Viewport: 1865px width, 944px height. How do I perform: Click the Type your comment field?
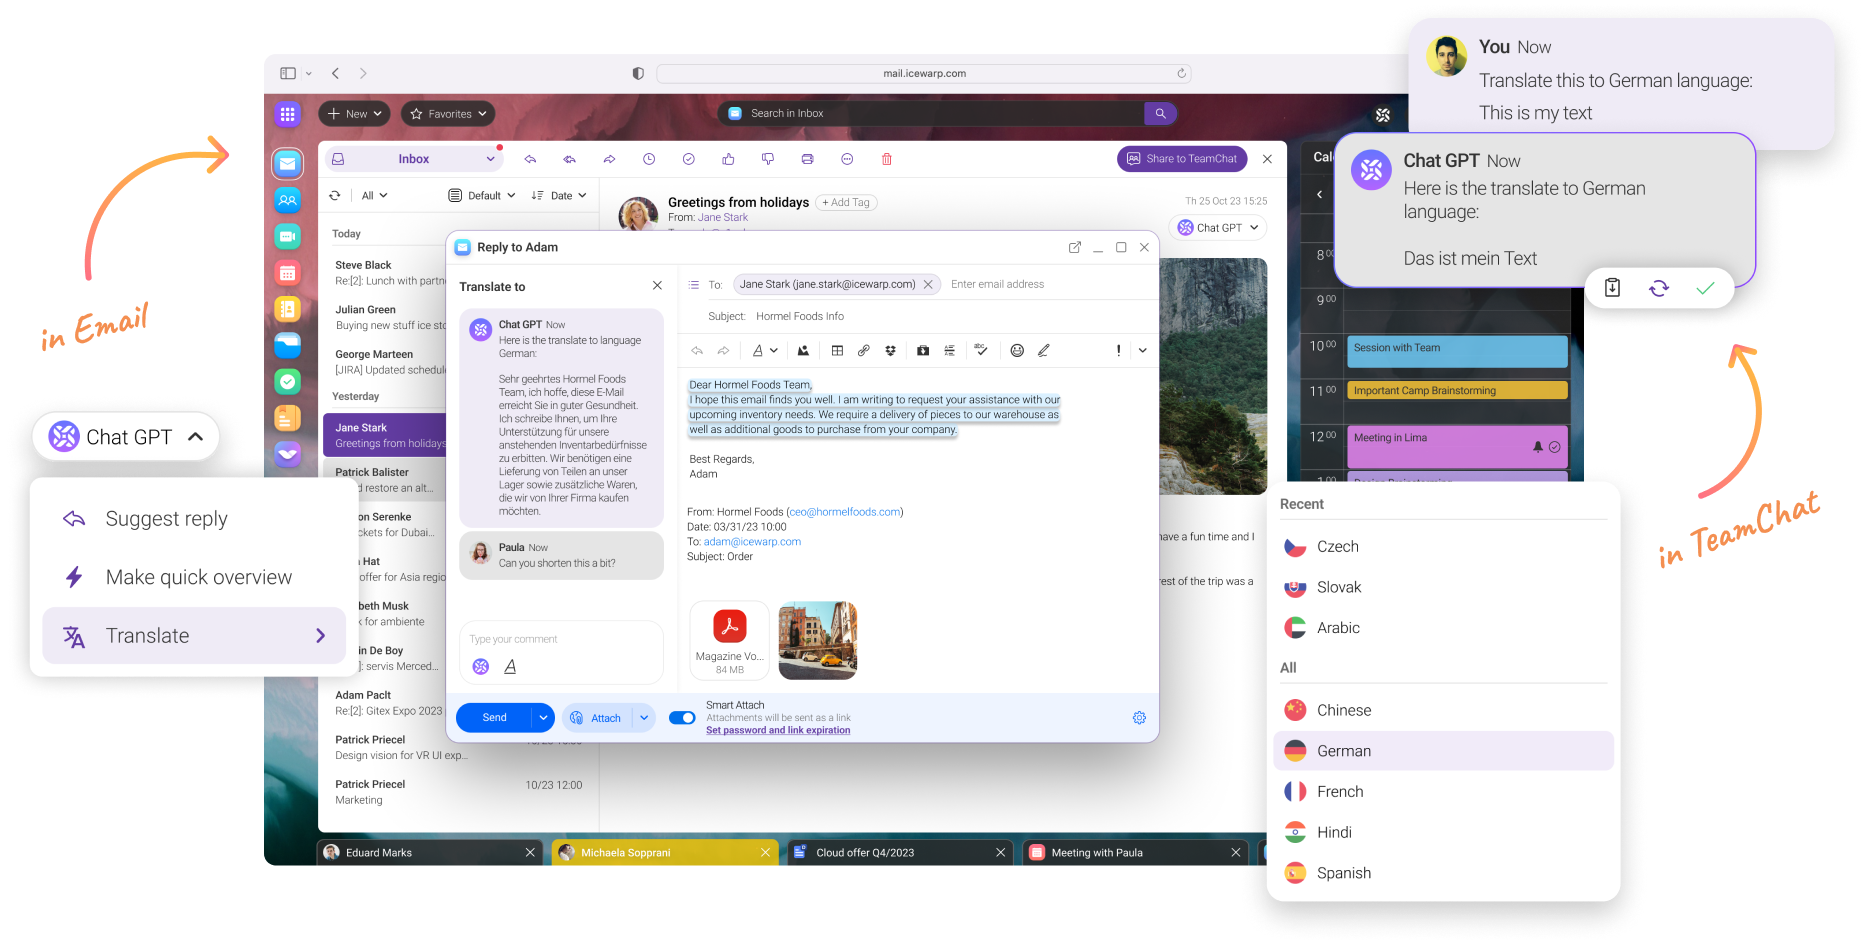pyautogui.click(x=561, y=639)
